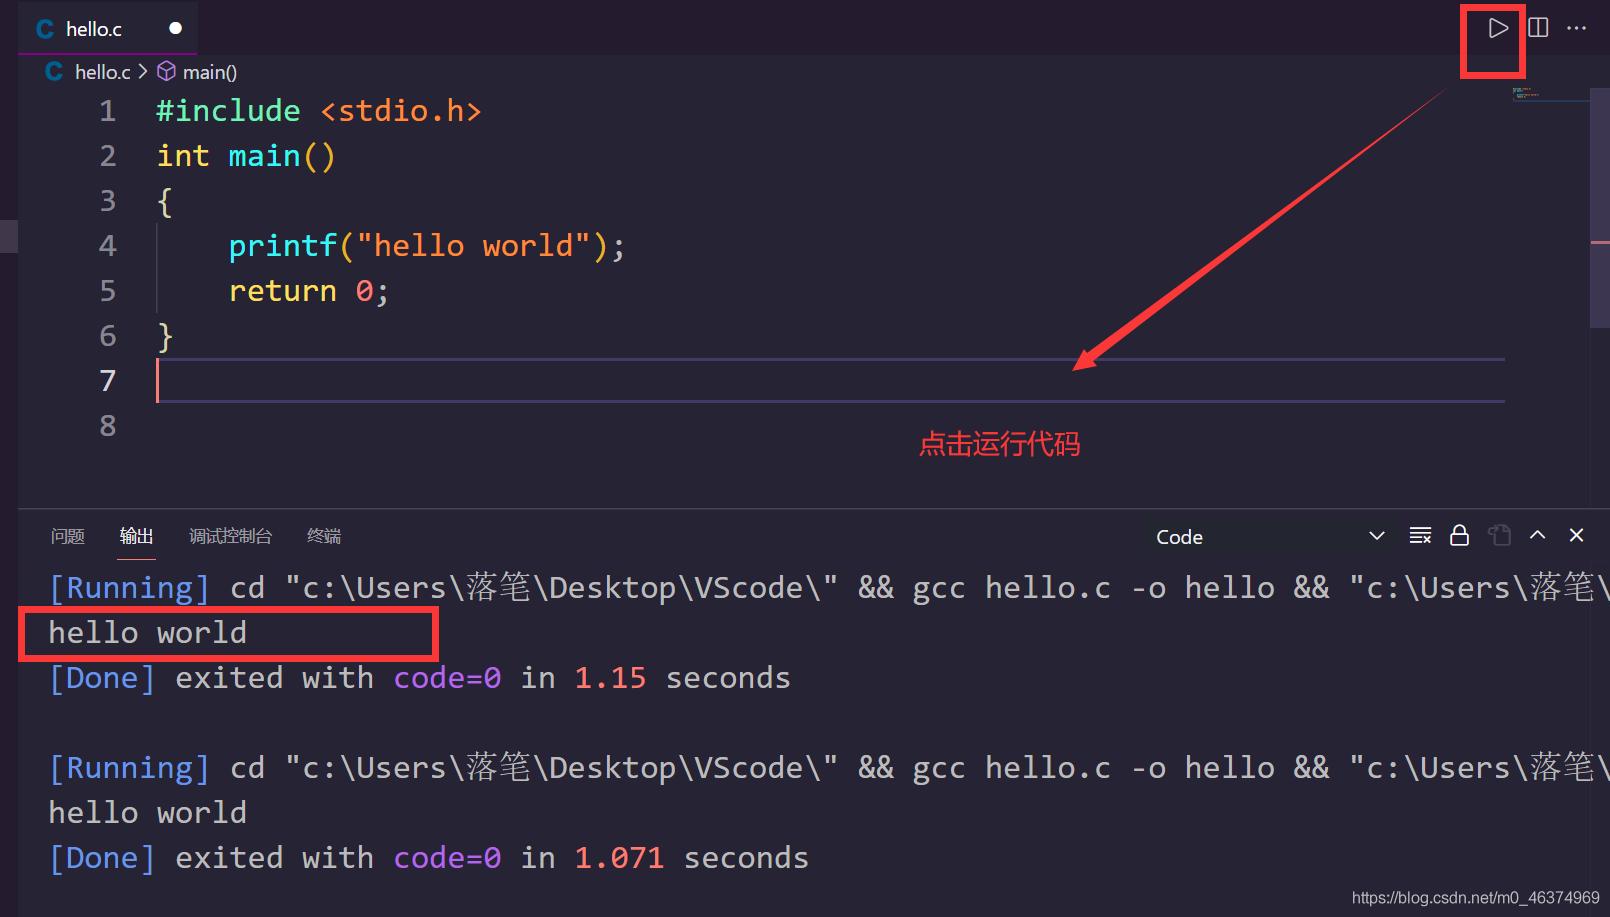Screen dimensions: 1610x917
Task: Click line number 1 in the gutter
Action: click(x=108, y=111)
